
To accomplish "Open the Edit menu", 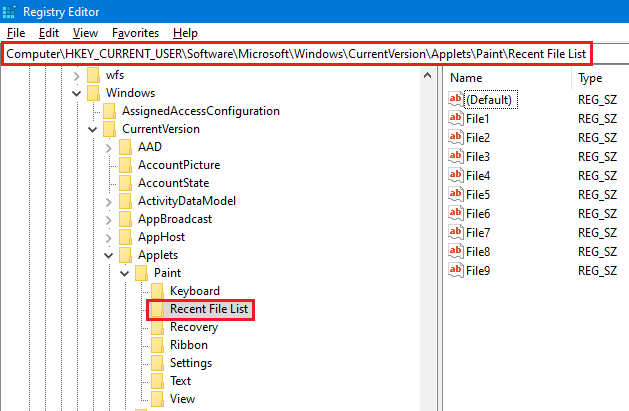I will pyautogui.click(x=49, y=33).
